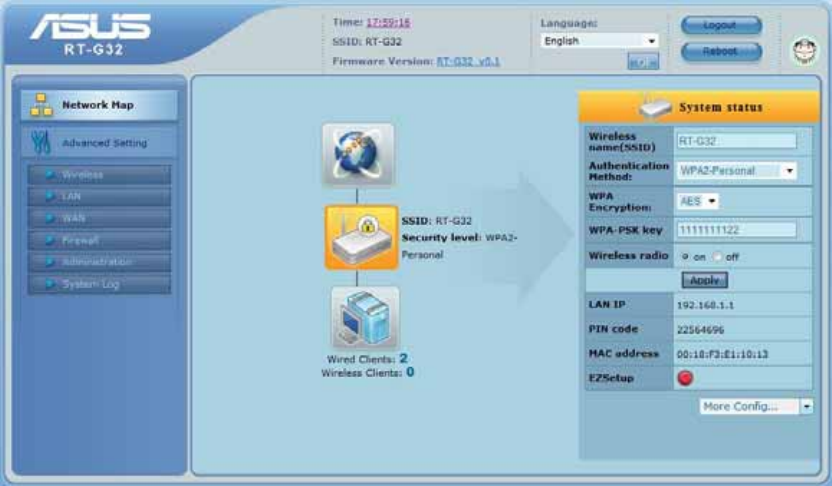Click the helper avatar face icon
Screen dimensions: 832x486
pyautogui.click(x=804, y=51)
